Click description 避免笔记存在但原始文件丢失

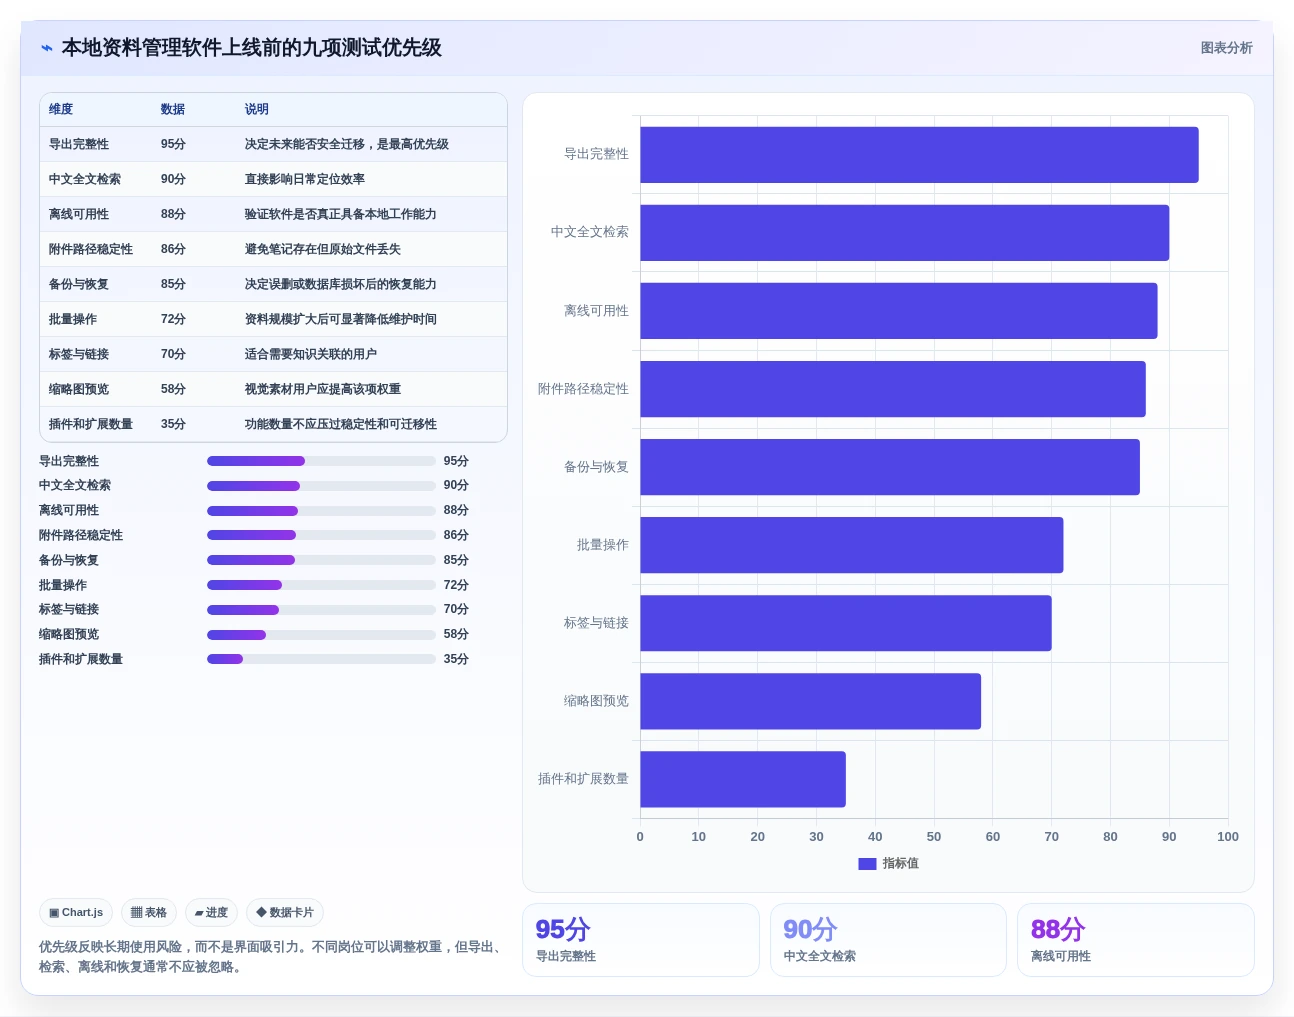[x=323, y=249]
